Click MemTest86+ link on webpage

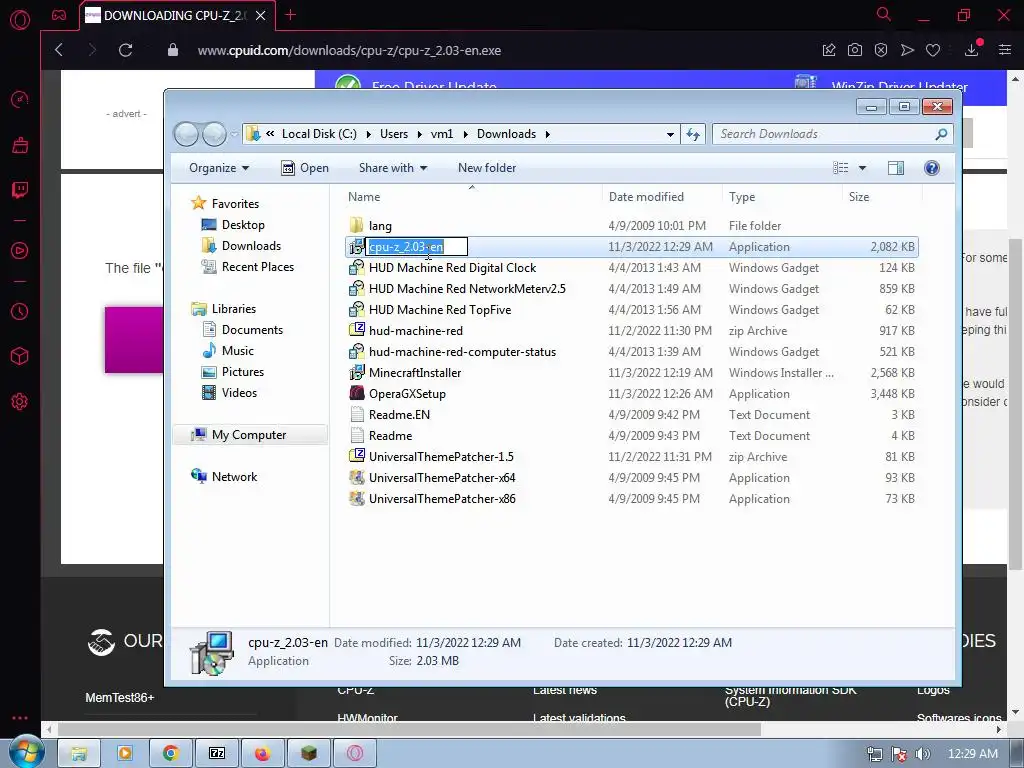pos(120,697)
